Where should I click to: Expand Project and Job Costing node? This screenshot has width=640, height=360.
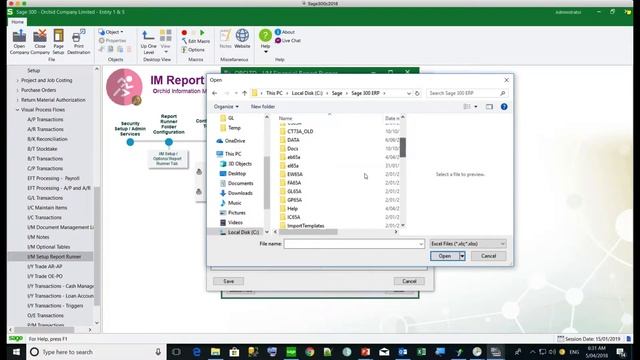18,80
